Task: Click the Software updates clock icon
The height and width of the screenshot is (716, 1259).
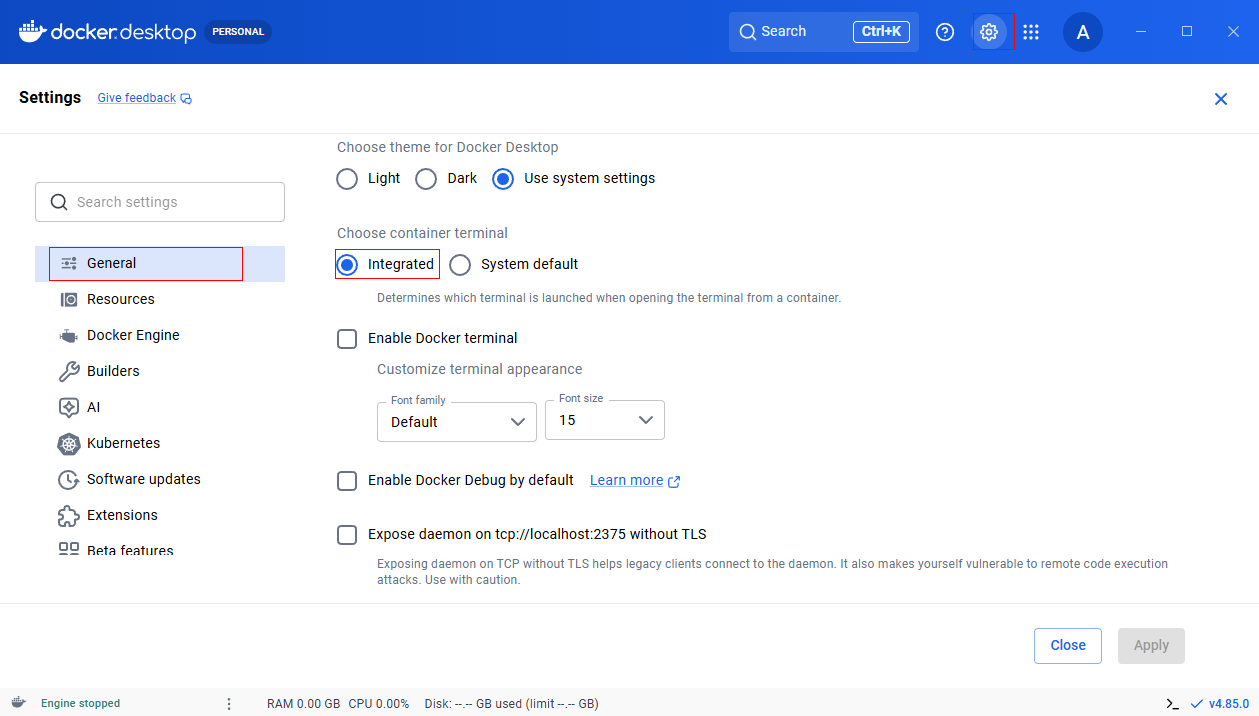Action: tap(69, 479)
